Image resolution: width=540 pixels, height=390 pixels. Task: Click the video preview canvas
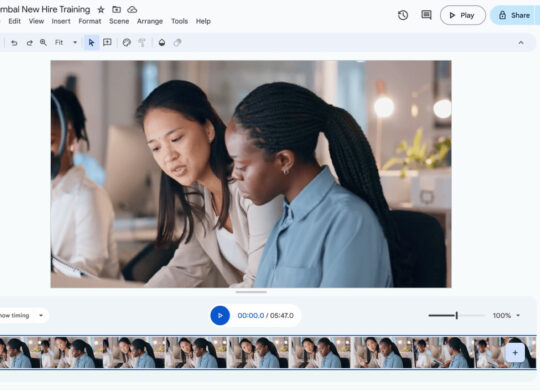tap(251, 174)
